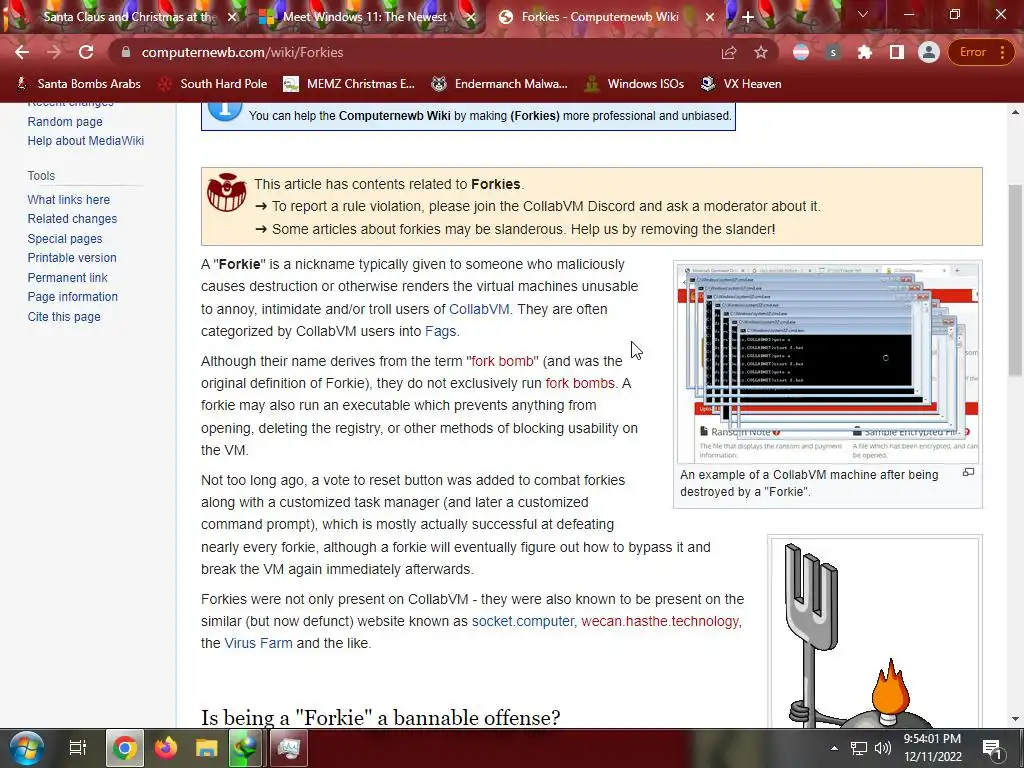Open Firefox from the taskbar

[x=166, y=748]
